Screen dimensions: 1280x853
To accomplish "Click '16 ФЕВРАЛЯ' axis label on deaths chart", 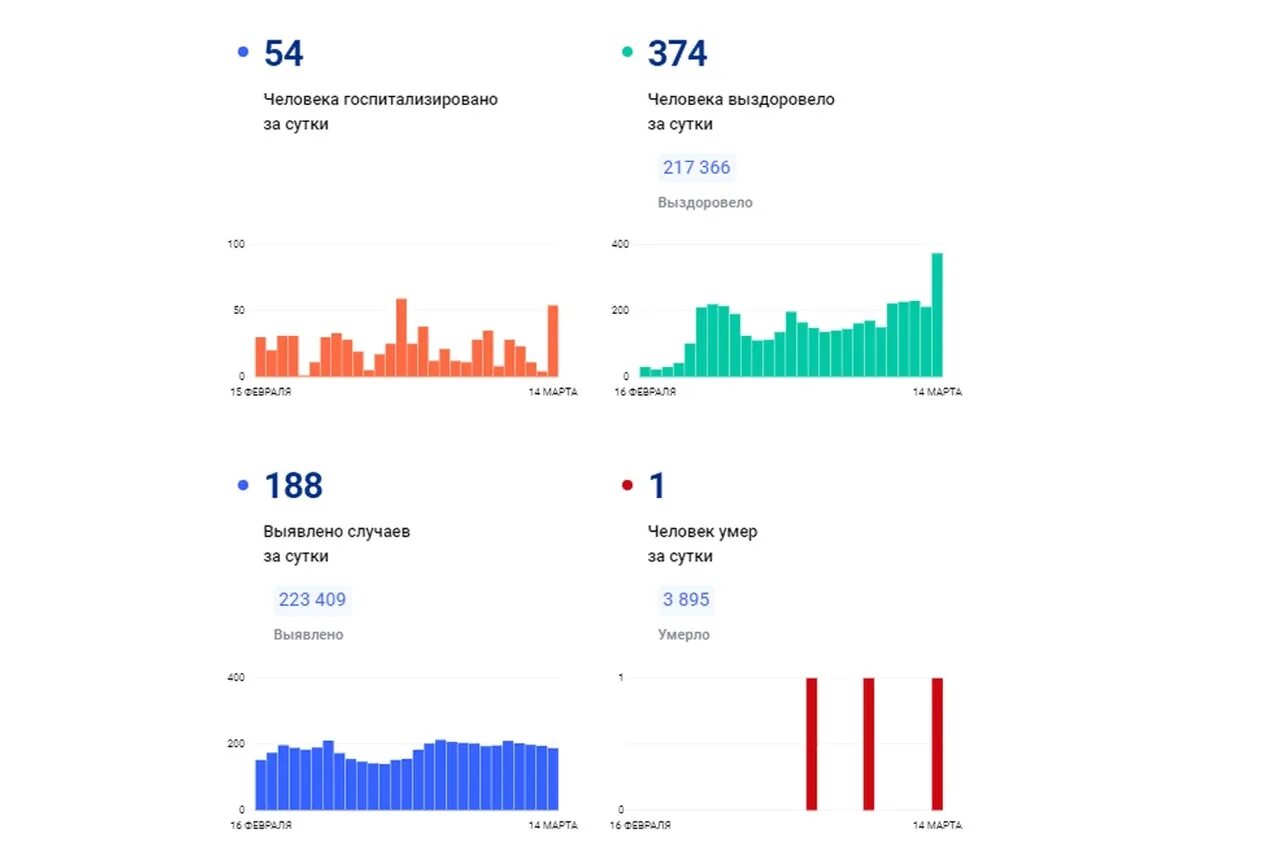I will point(641,825).
